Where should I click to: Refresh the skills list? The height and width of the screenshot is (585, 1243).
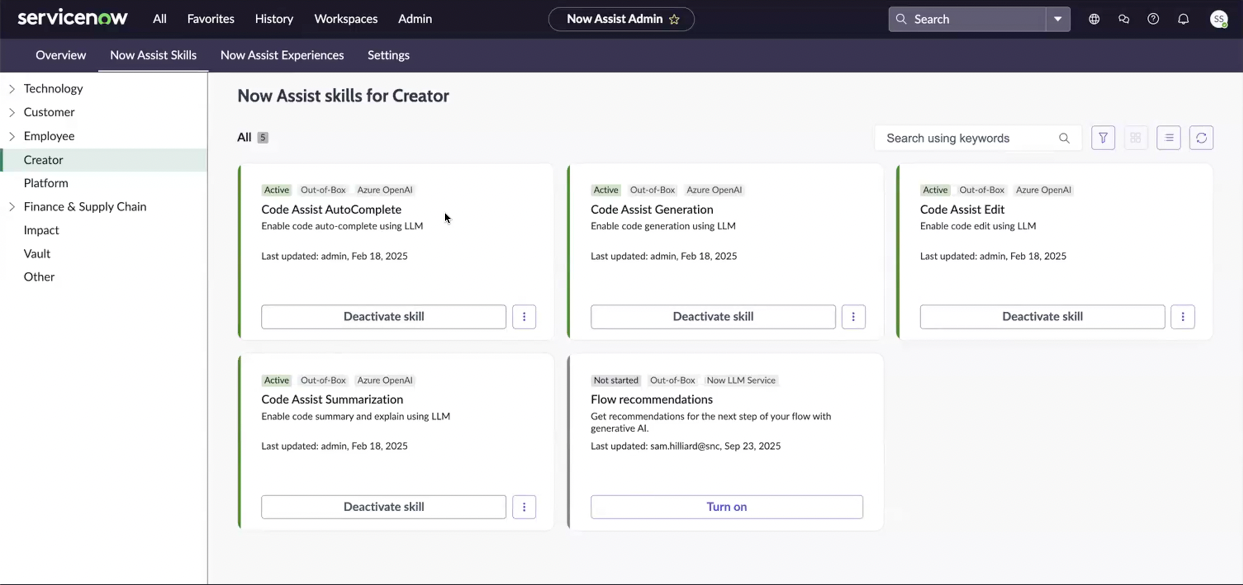point(1201,138)
